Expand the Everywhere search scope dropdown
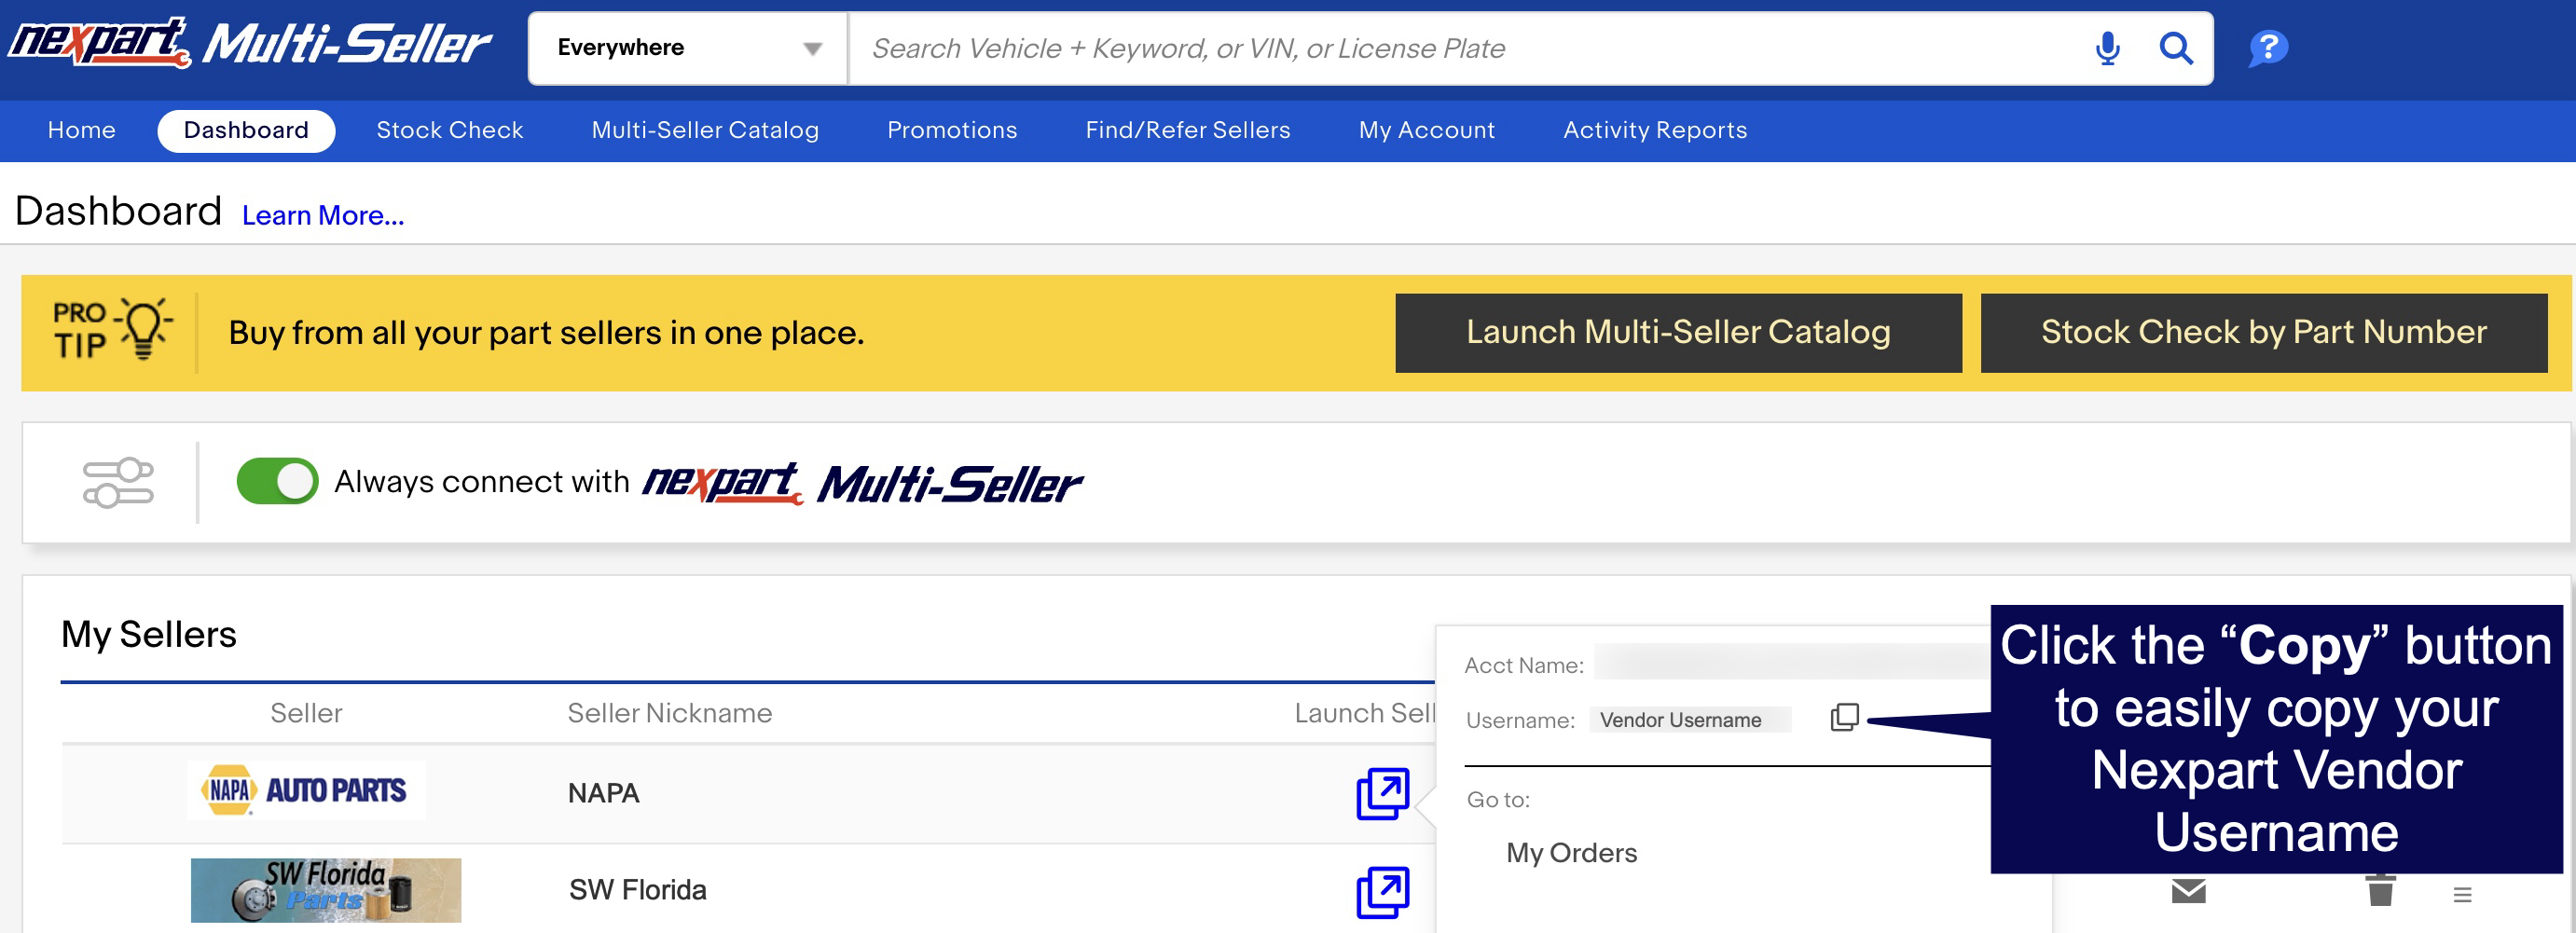The image size is (2576, 933). 688,48
